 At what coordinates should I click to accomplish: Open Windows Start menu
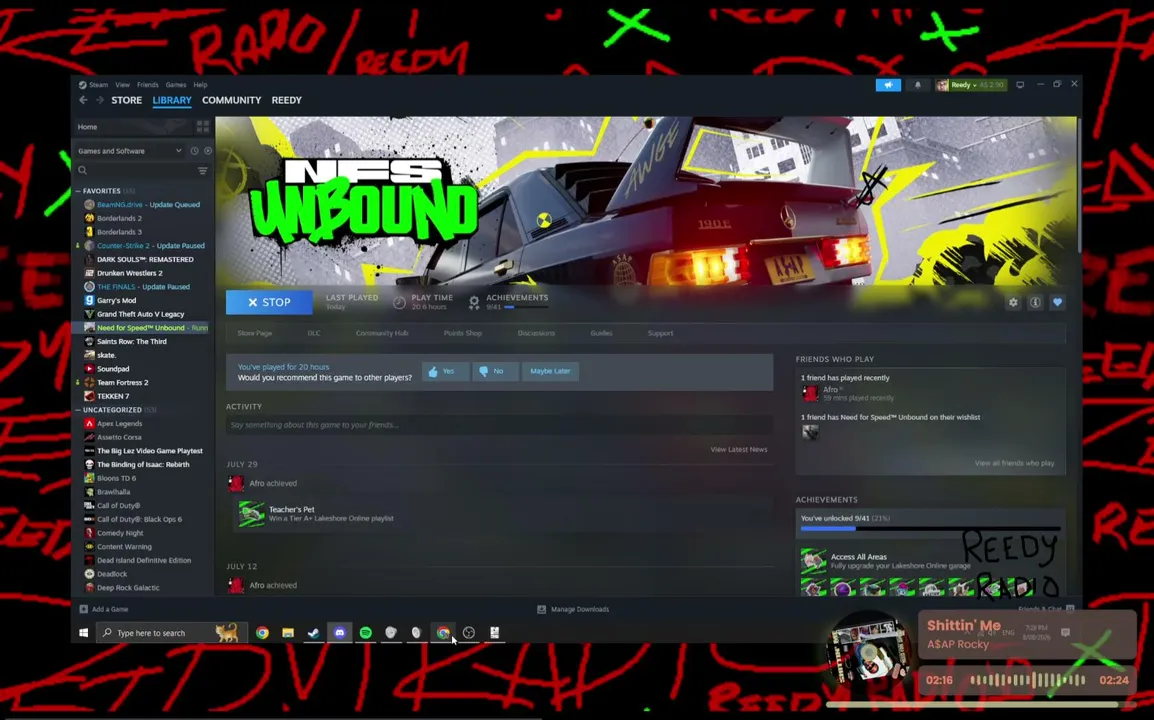coord(83,632)
